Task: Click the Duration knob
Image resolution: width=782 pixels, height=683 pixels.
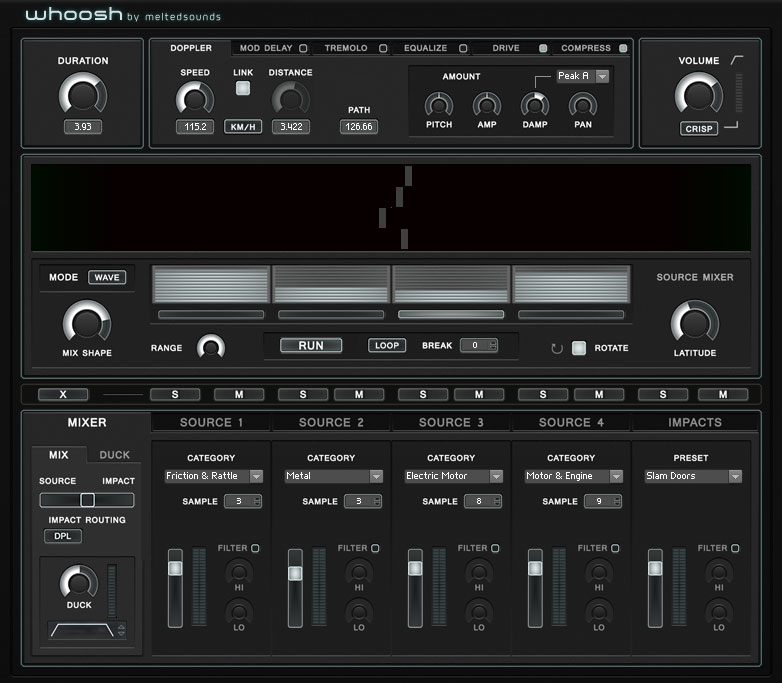Action: coord(82,95)
